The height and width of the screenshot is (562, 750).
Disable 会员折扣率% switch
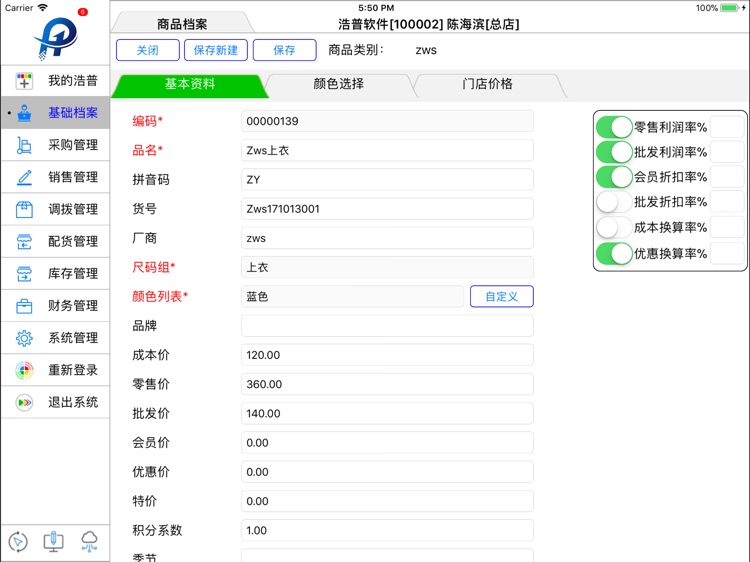click(615, 177)
